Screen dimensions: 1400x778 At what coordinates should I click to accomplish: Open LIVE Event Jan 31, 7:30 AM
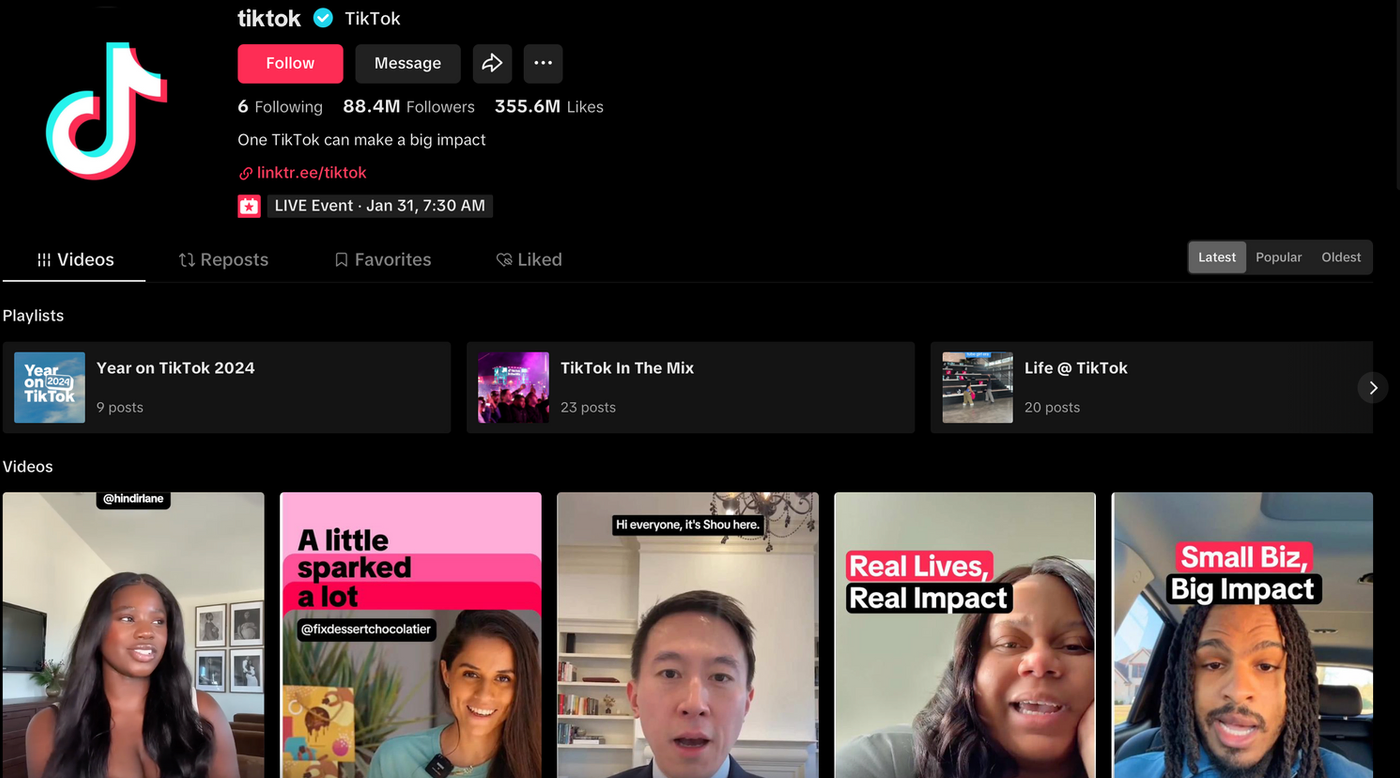coord(380,206)
